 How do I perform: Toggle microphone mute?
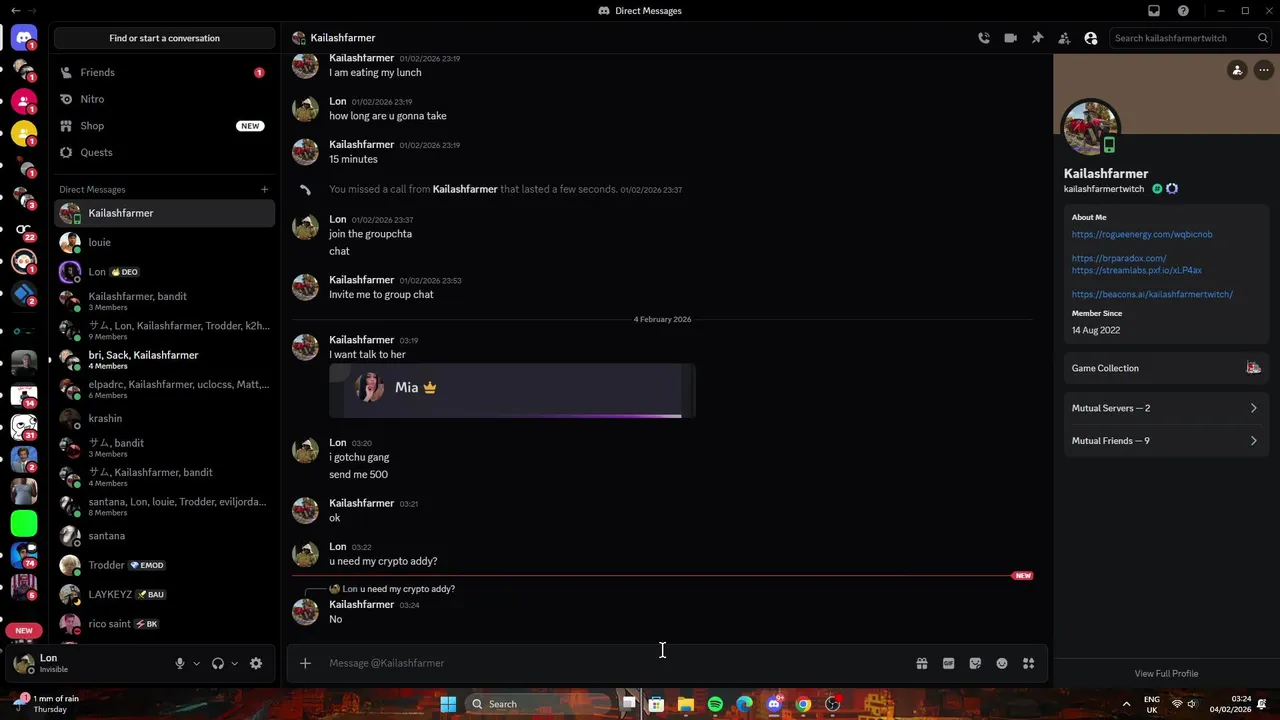coord(180,663)
